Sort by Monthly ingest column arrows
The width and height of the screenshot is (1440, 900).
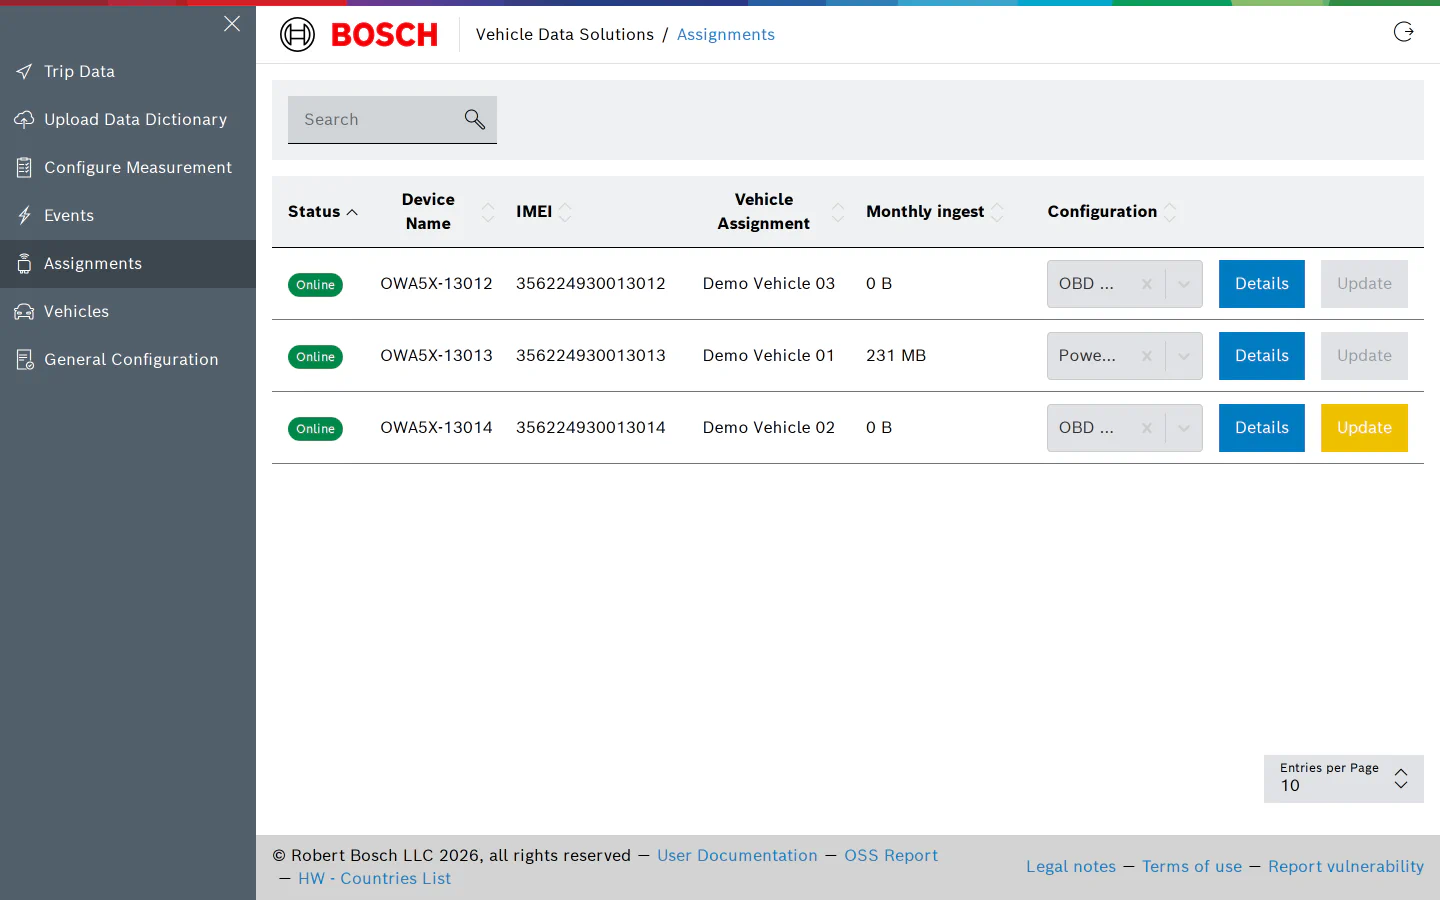998,212
